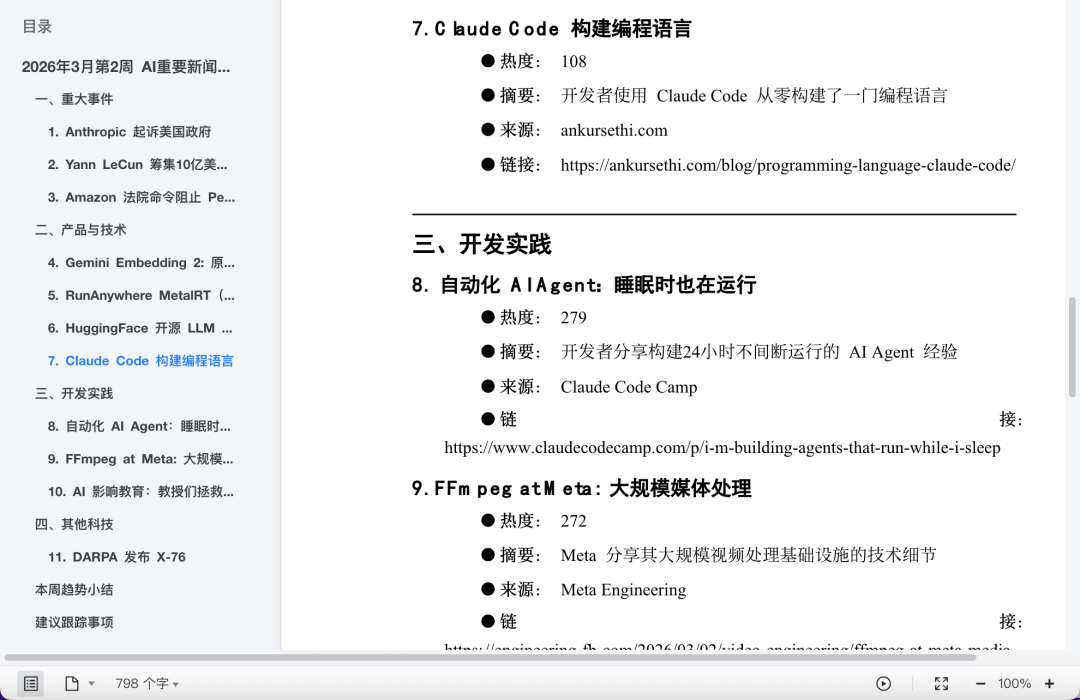Open 建议跟踪事项 in outline
This screenshot has width=1080, height=700.
[x=74, y=622]
